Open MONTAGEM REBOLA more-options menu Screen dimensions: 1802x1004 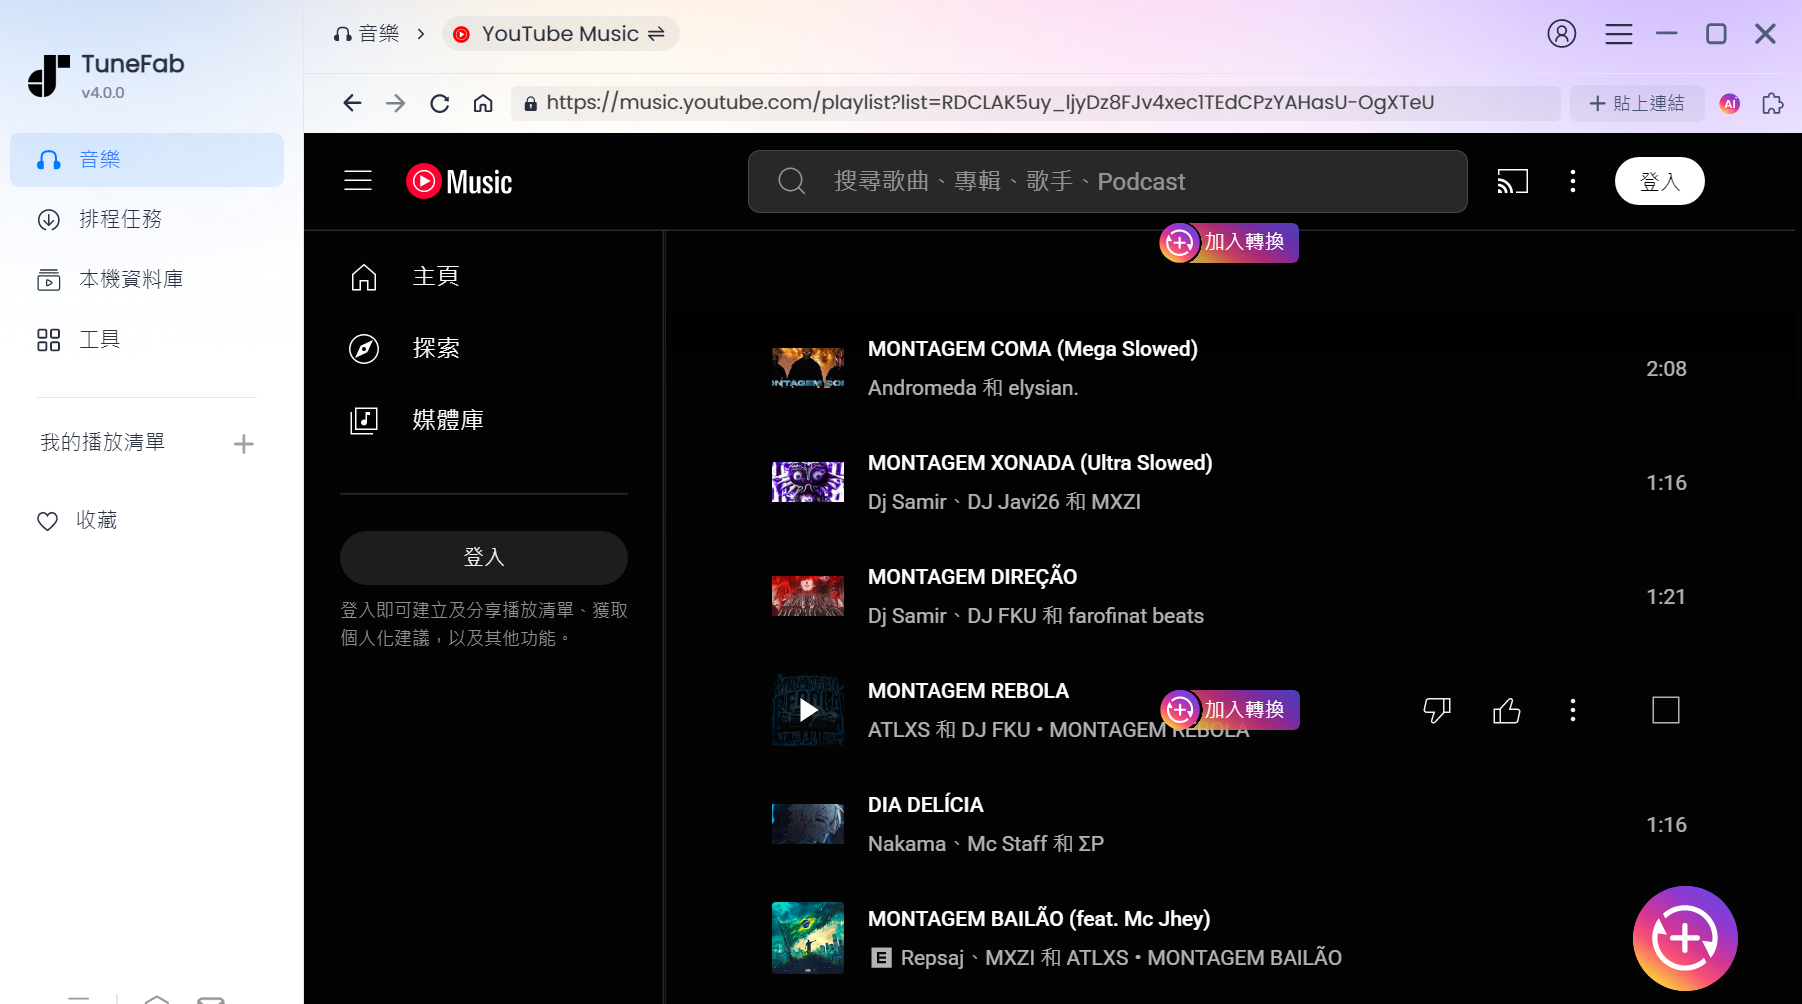click(x=1573, y=710)
